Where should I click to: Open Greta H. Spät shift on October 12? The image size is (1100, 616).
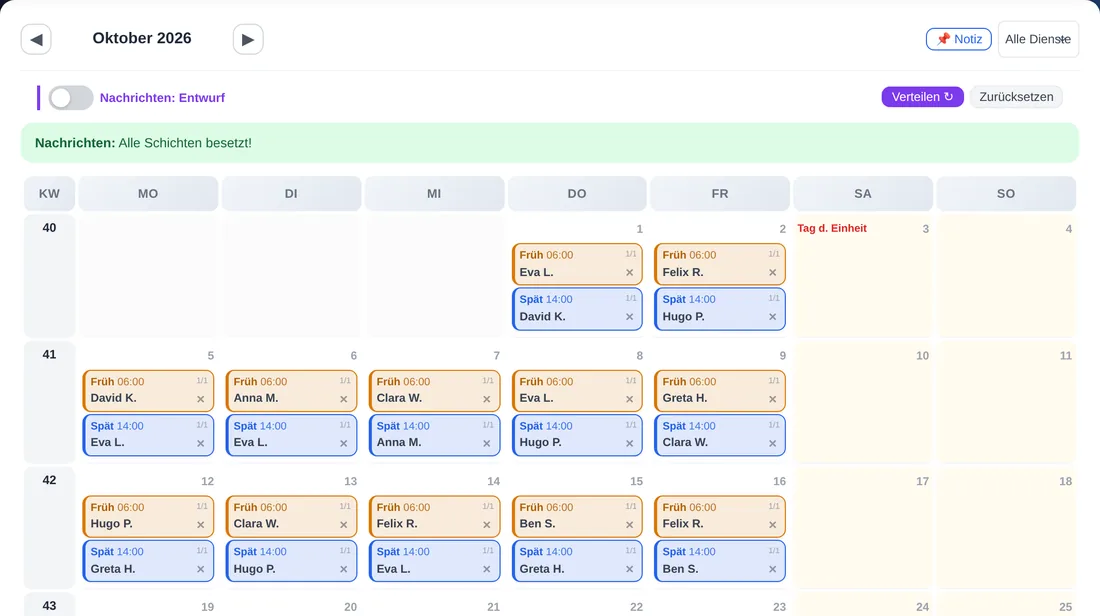point(148,561)
